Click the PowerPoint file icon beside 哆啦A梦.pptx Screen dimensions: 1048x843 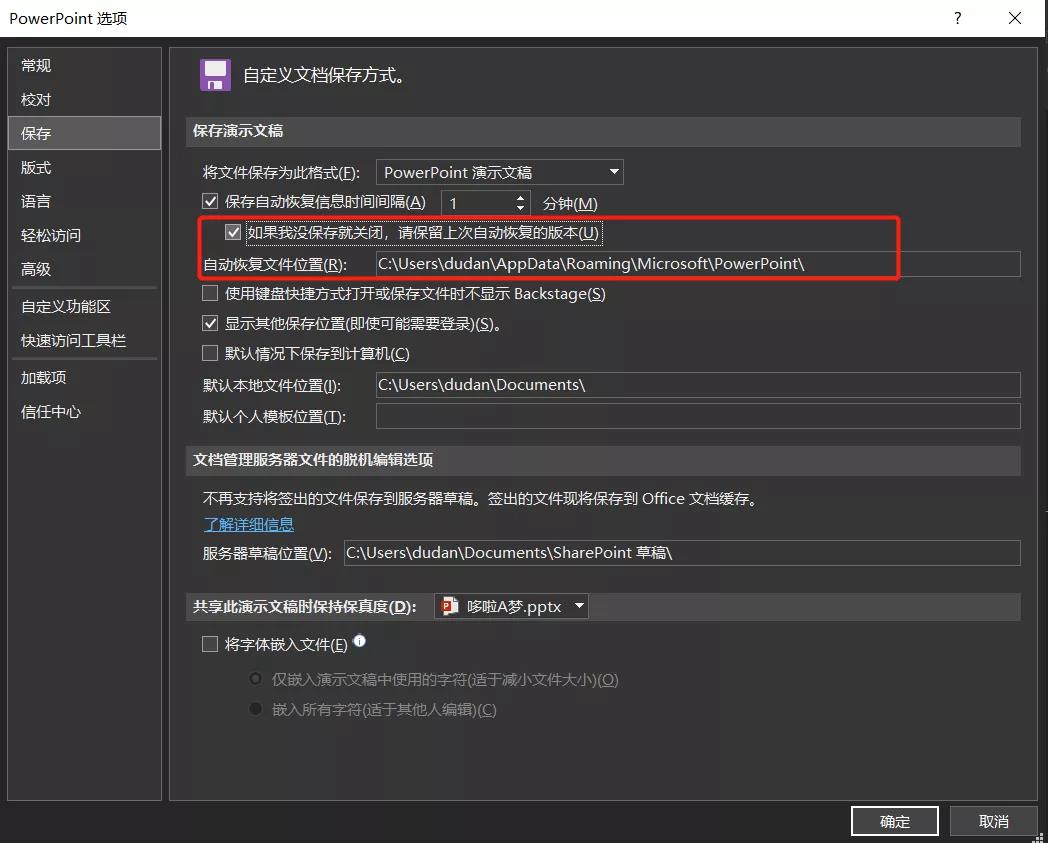446,605
